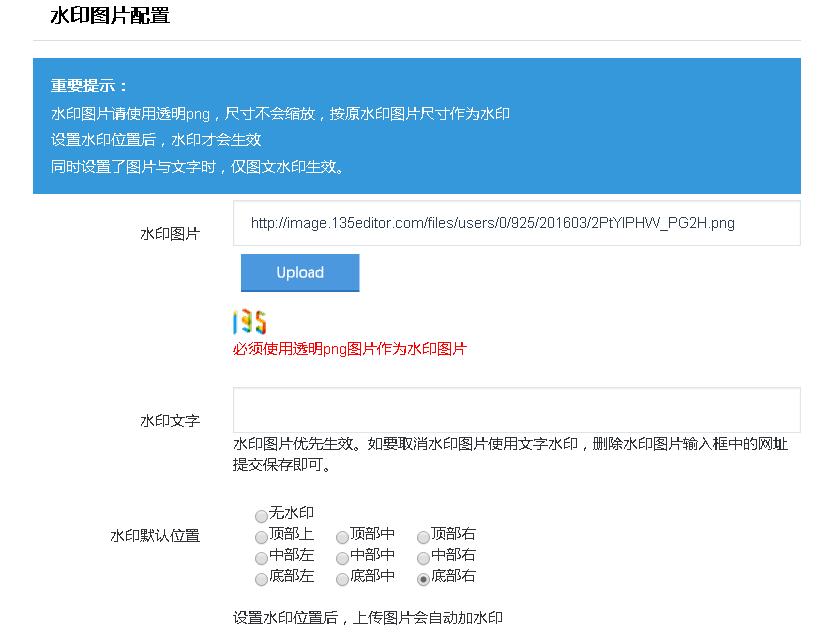This screenshot has height=635, width=838.
Task: Click the watermark image URL input field
Action: click(x=516, y=222)
